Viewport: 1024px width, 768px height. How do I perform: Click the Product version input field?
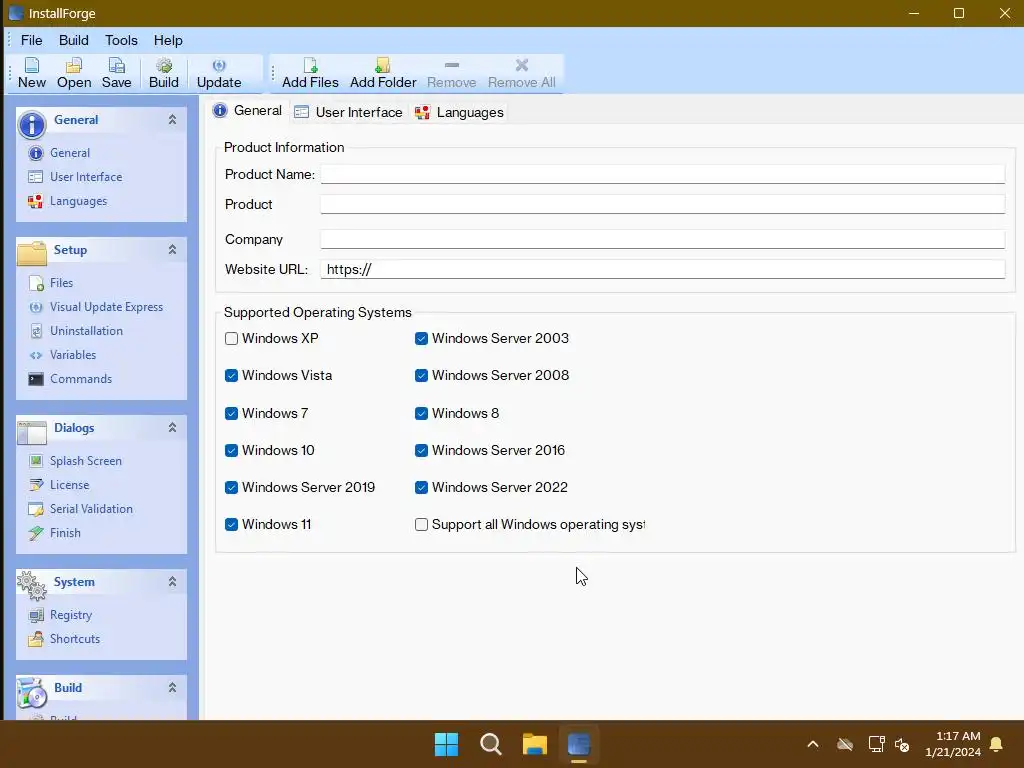click(662, 204)
